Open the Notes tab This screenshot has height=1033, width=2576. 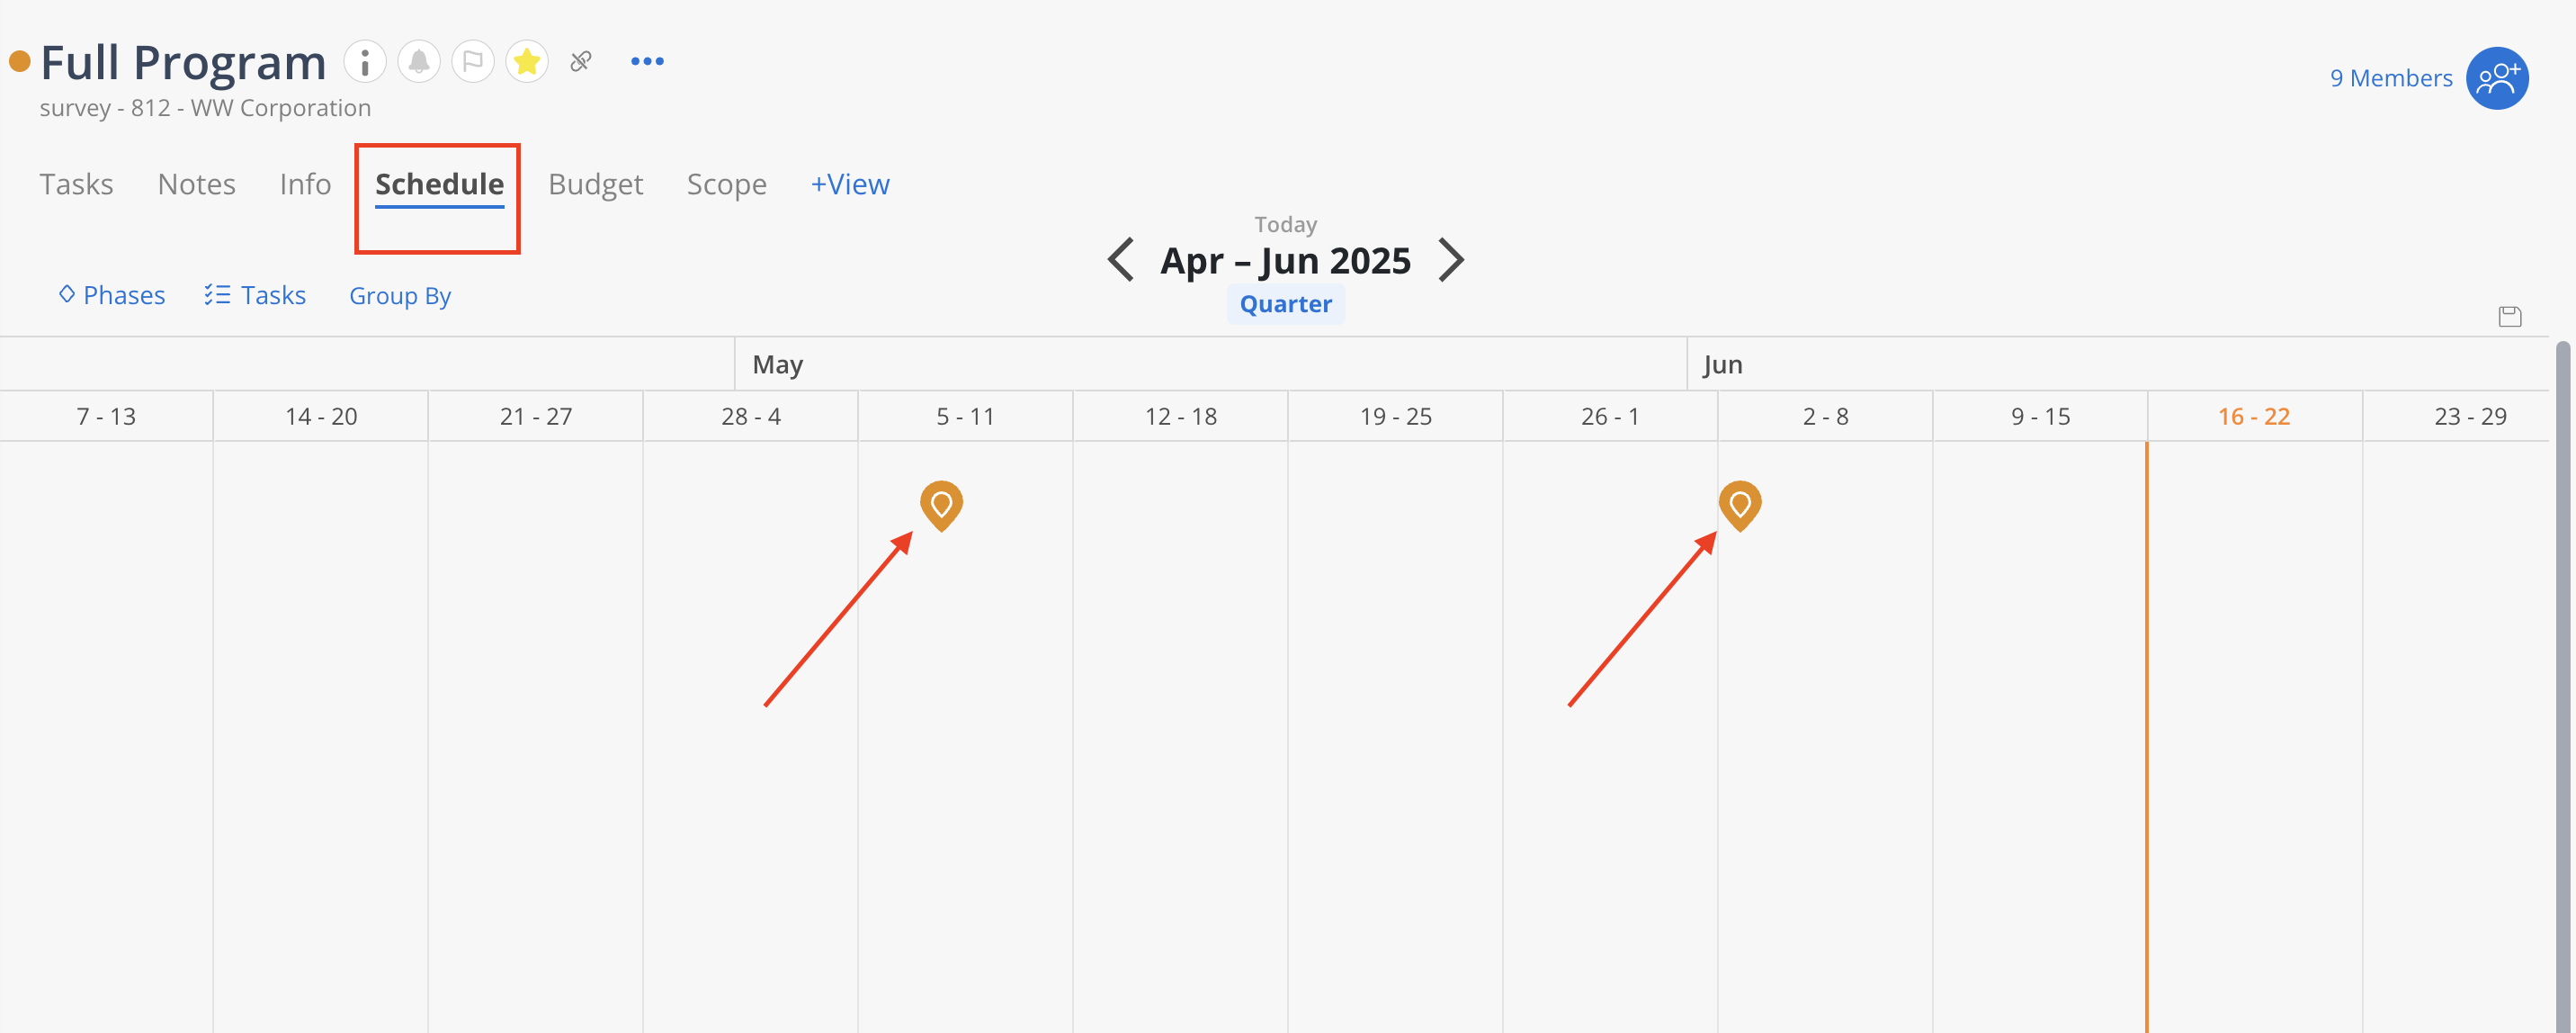(x=196, y=184)
